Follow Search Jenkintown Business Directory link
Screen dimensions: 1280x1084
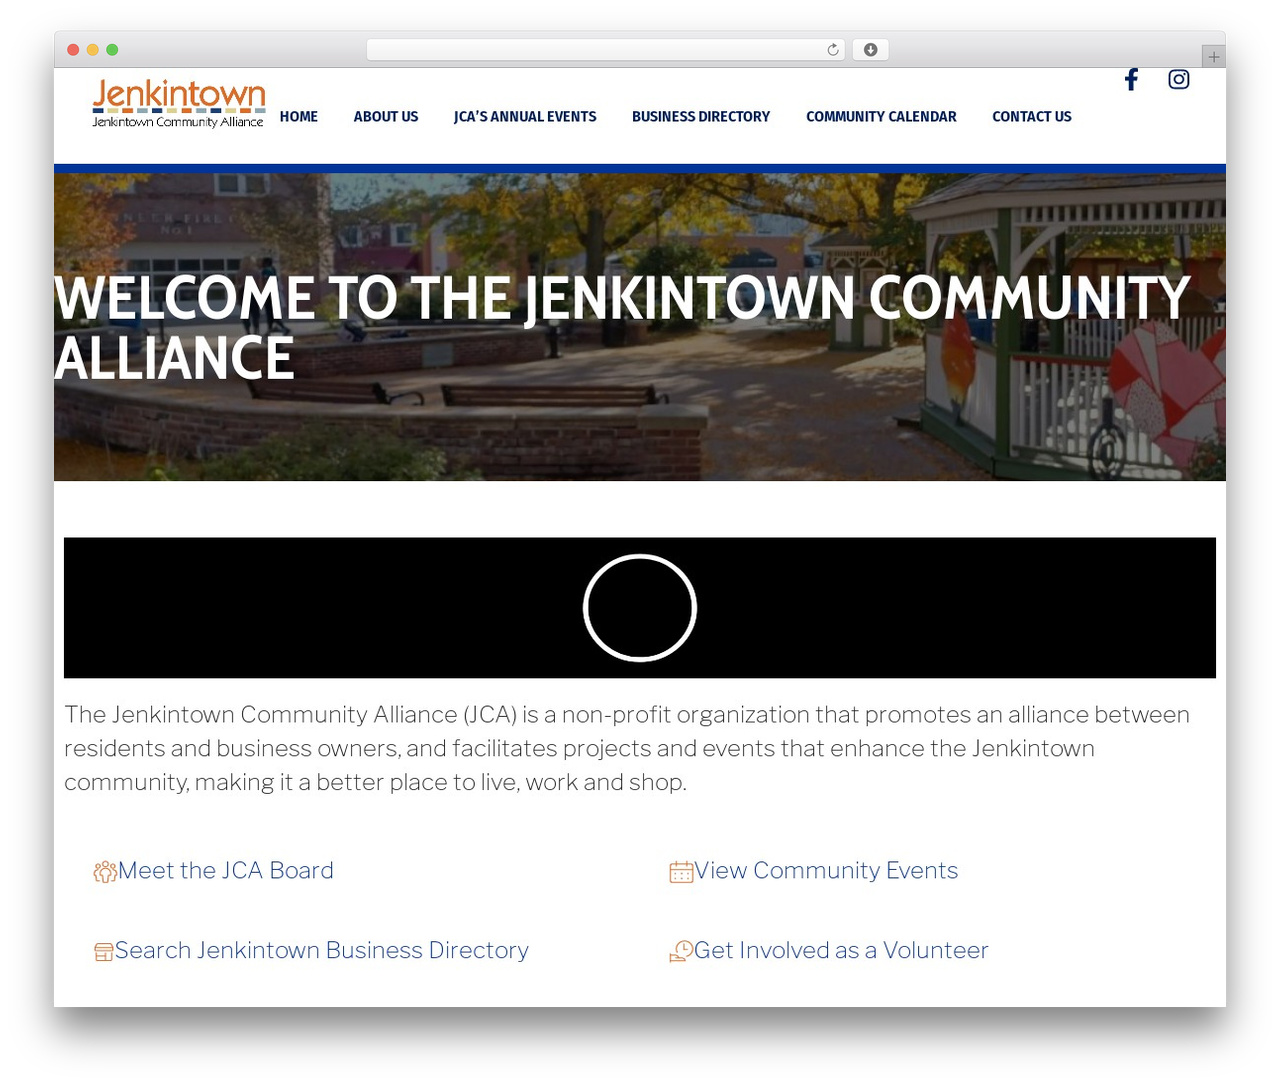pos(322,951)
